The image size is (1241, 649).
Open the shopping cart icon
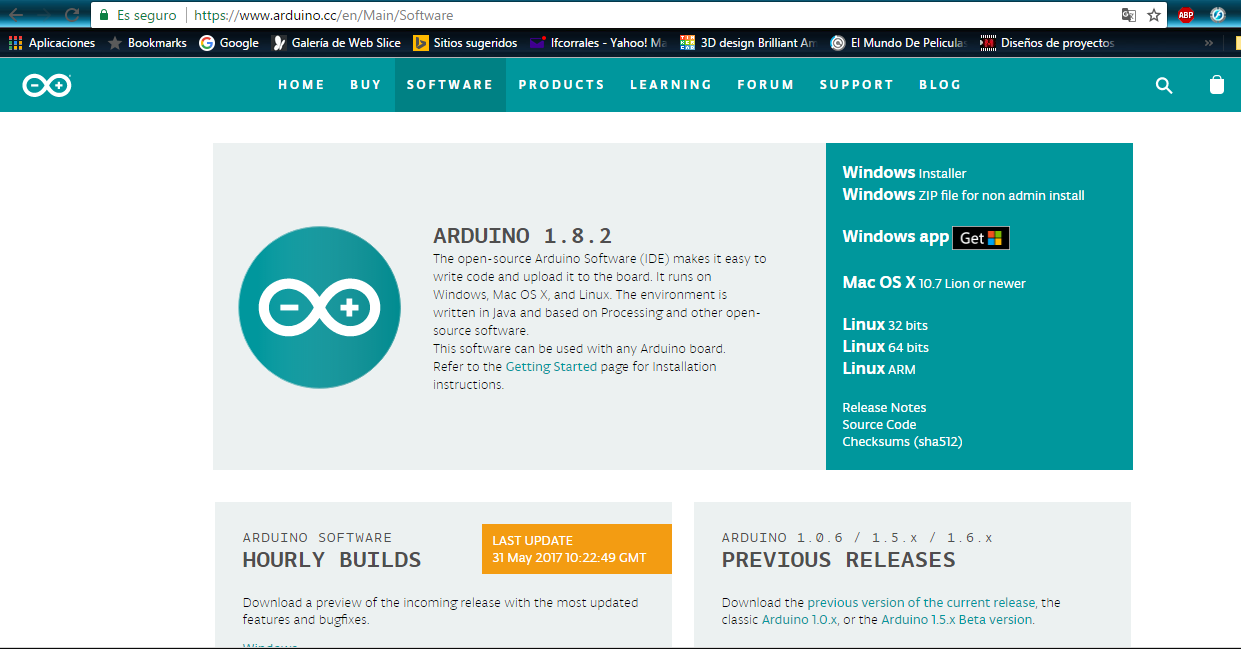tap(1216, 85)
